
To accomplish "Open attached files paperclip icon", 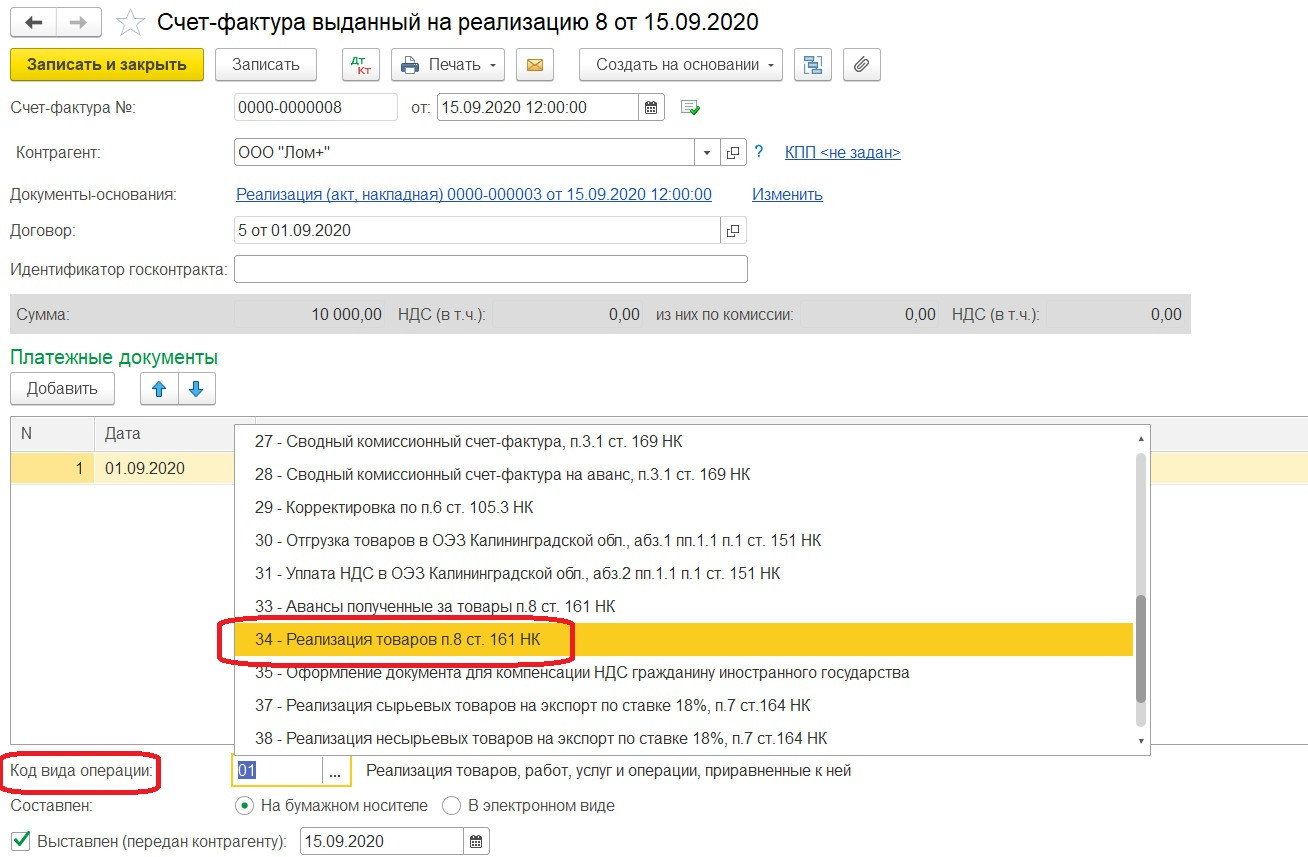I will [x=861, y=65].
